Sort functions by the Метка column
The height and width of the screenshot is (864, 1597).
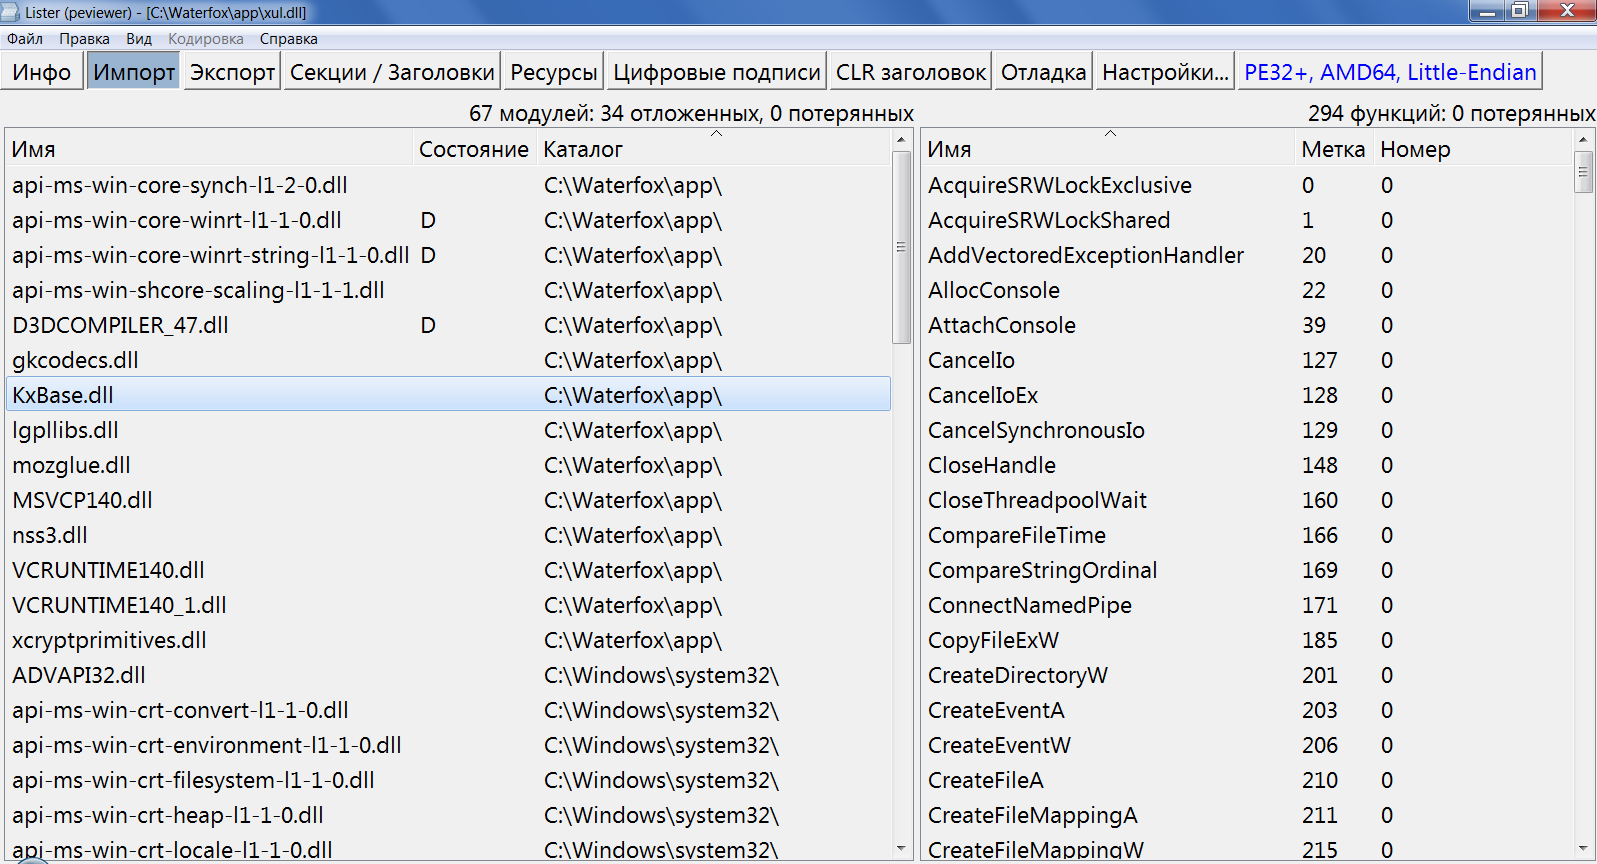[1334, 149]
